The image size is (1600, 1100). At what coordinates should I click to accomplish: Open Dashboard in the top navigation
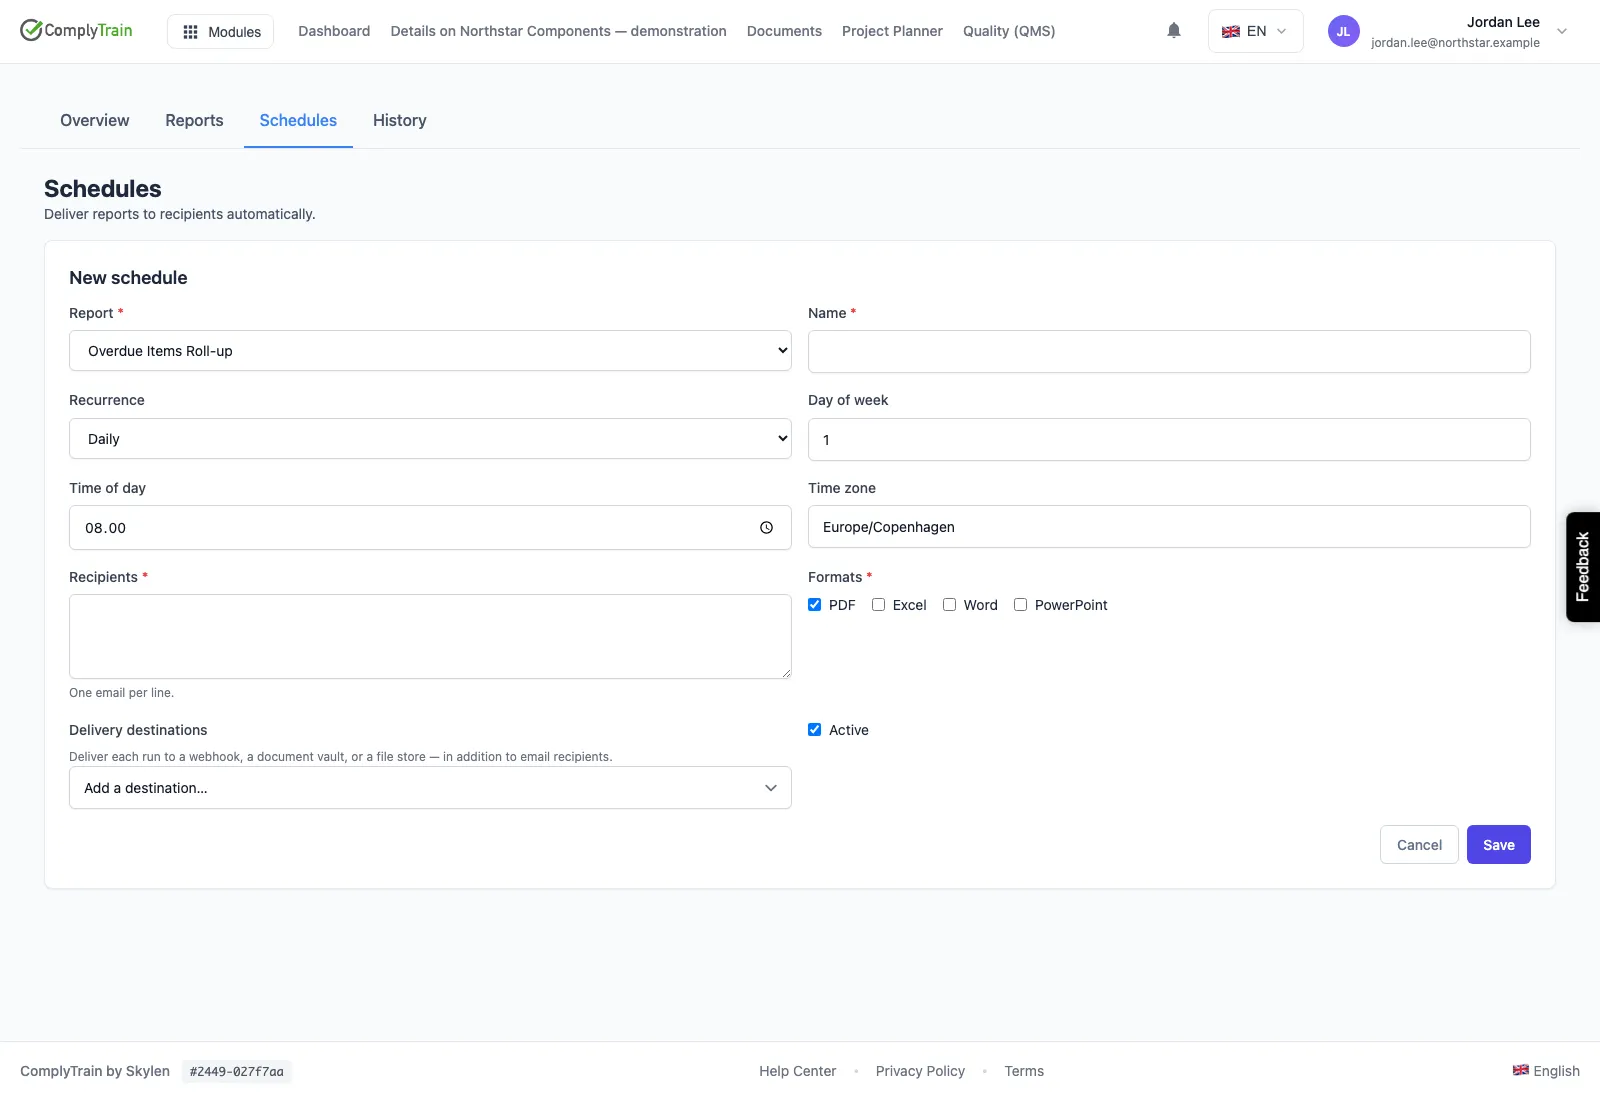coord(334,31)
